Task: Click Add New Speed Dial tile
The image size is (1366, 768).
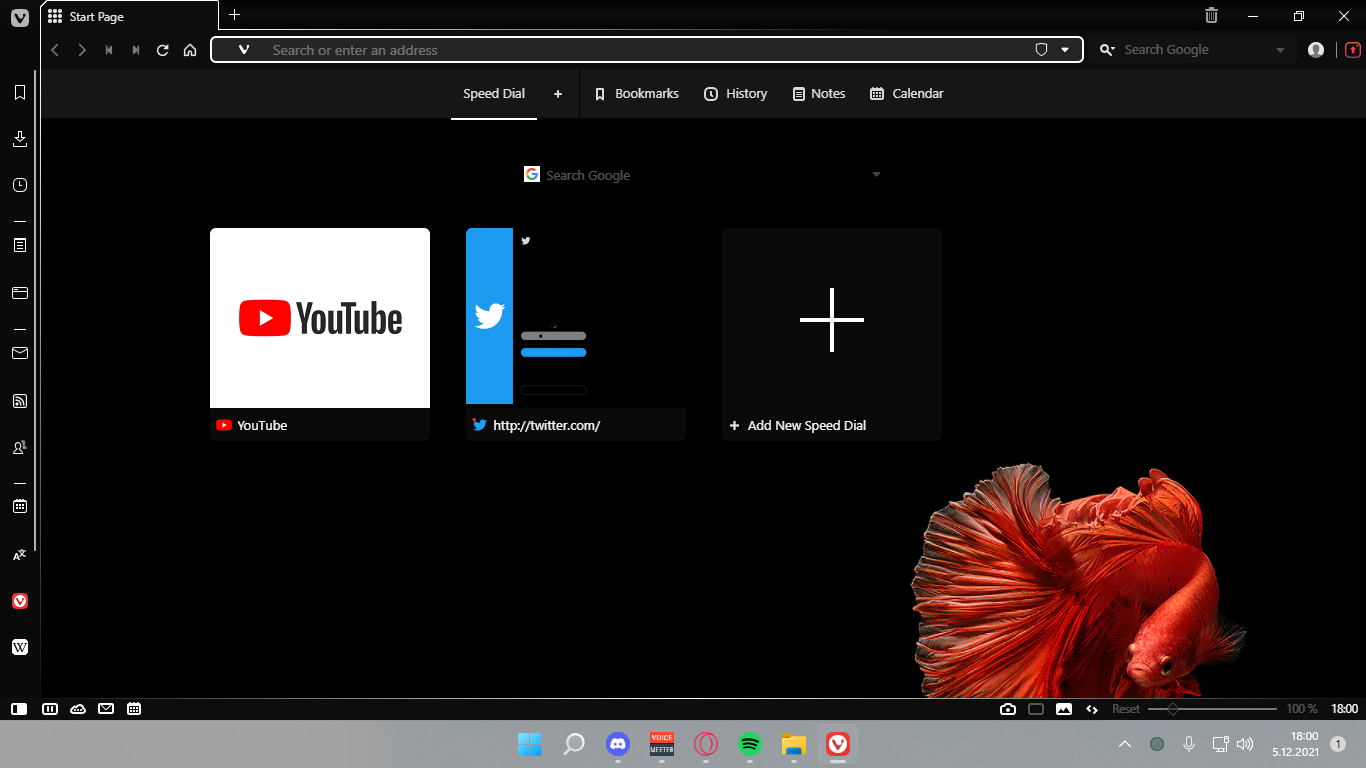Action: point(832,334)
